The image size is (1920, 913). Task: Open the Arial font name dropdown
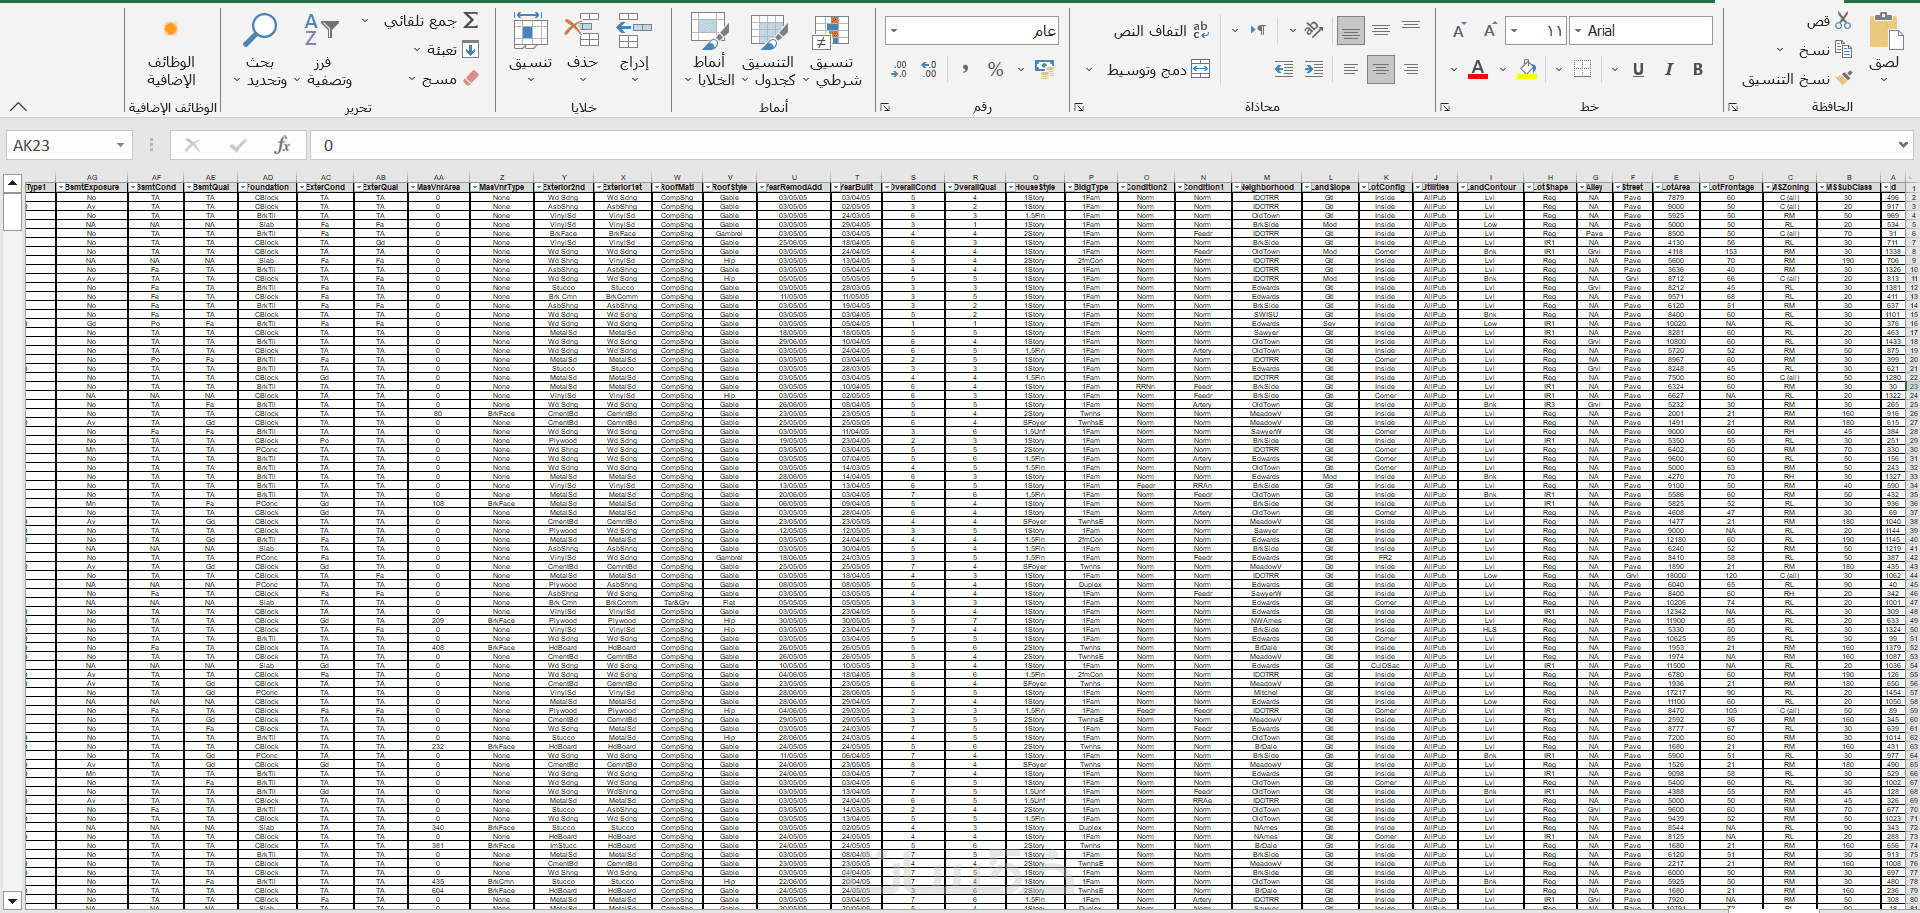click(1579, 31)
